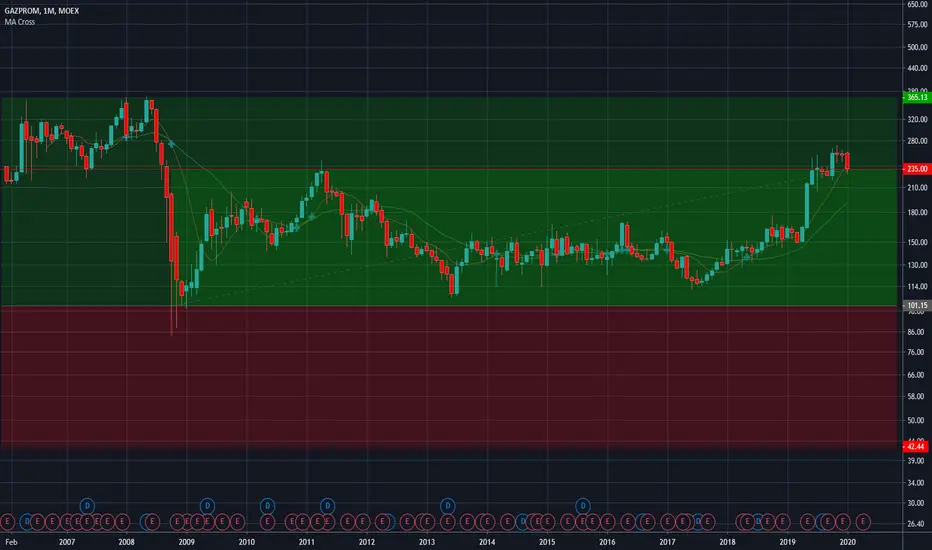
Task: Open the raised dividend marker between 2015 and 2016
Action: click(x=583, y=506)
